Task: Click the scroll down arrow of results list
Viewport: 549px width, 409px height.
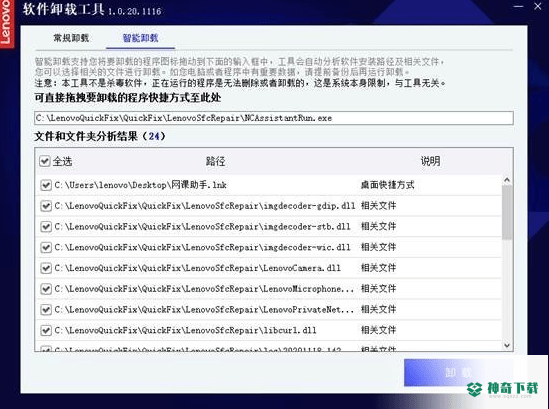Action: point(507,346)
